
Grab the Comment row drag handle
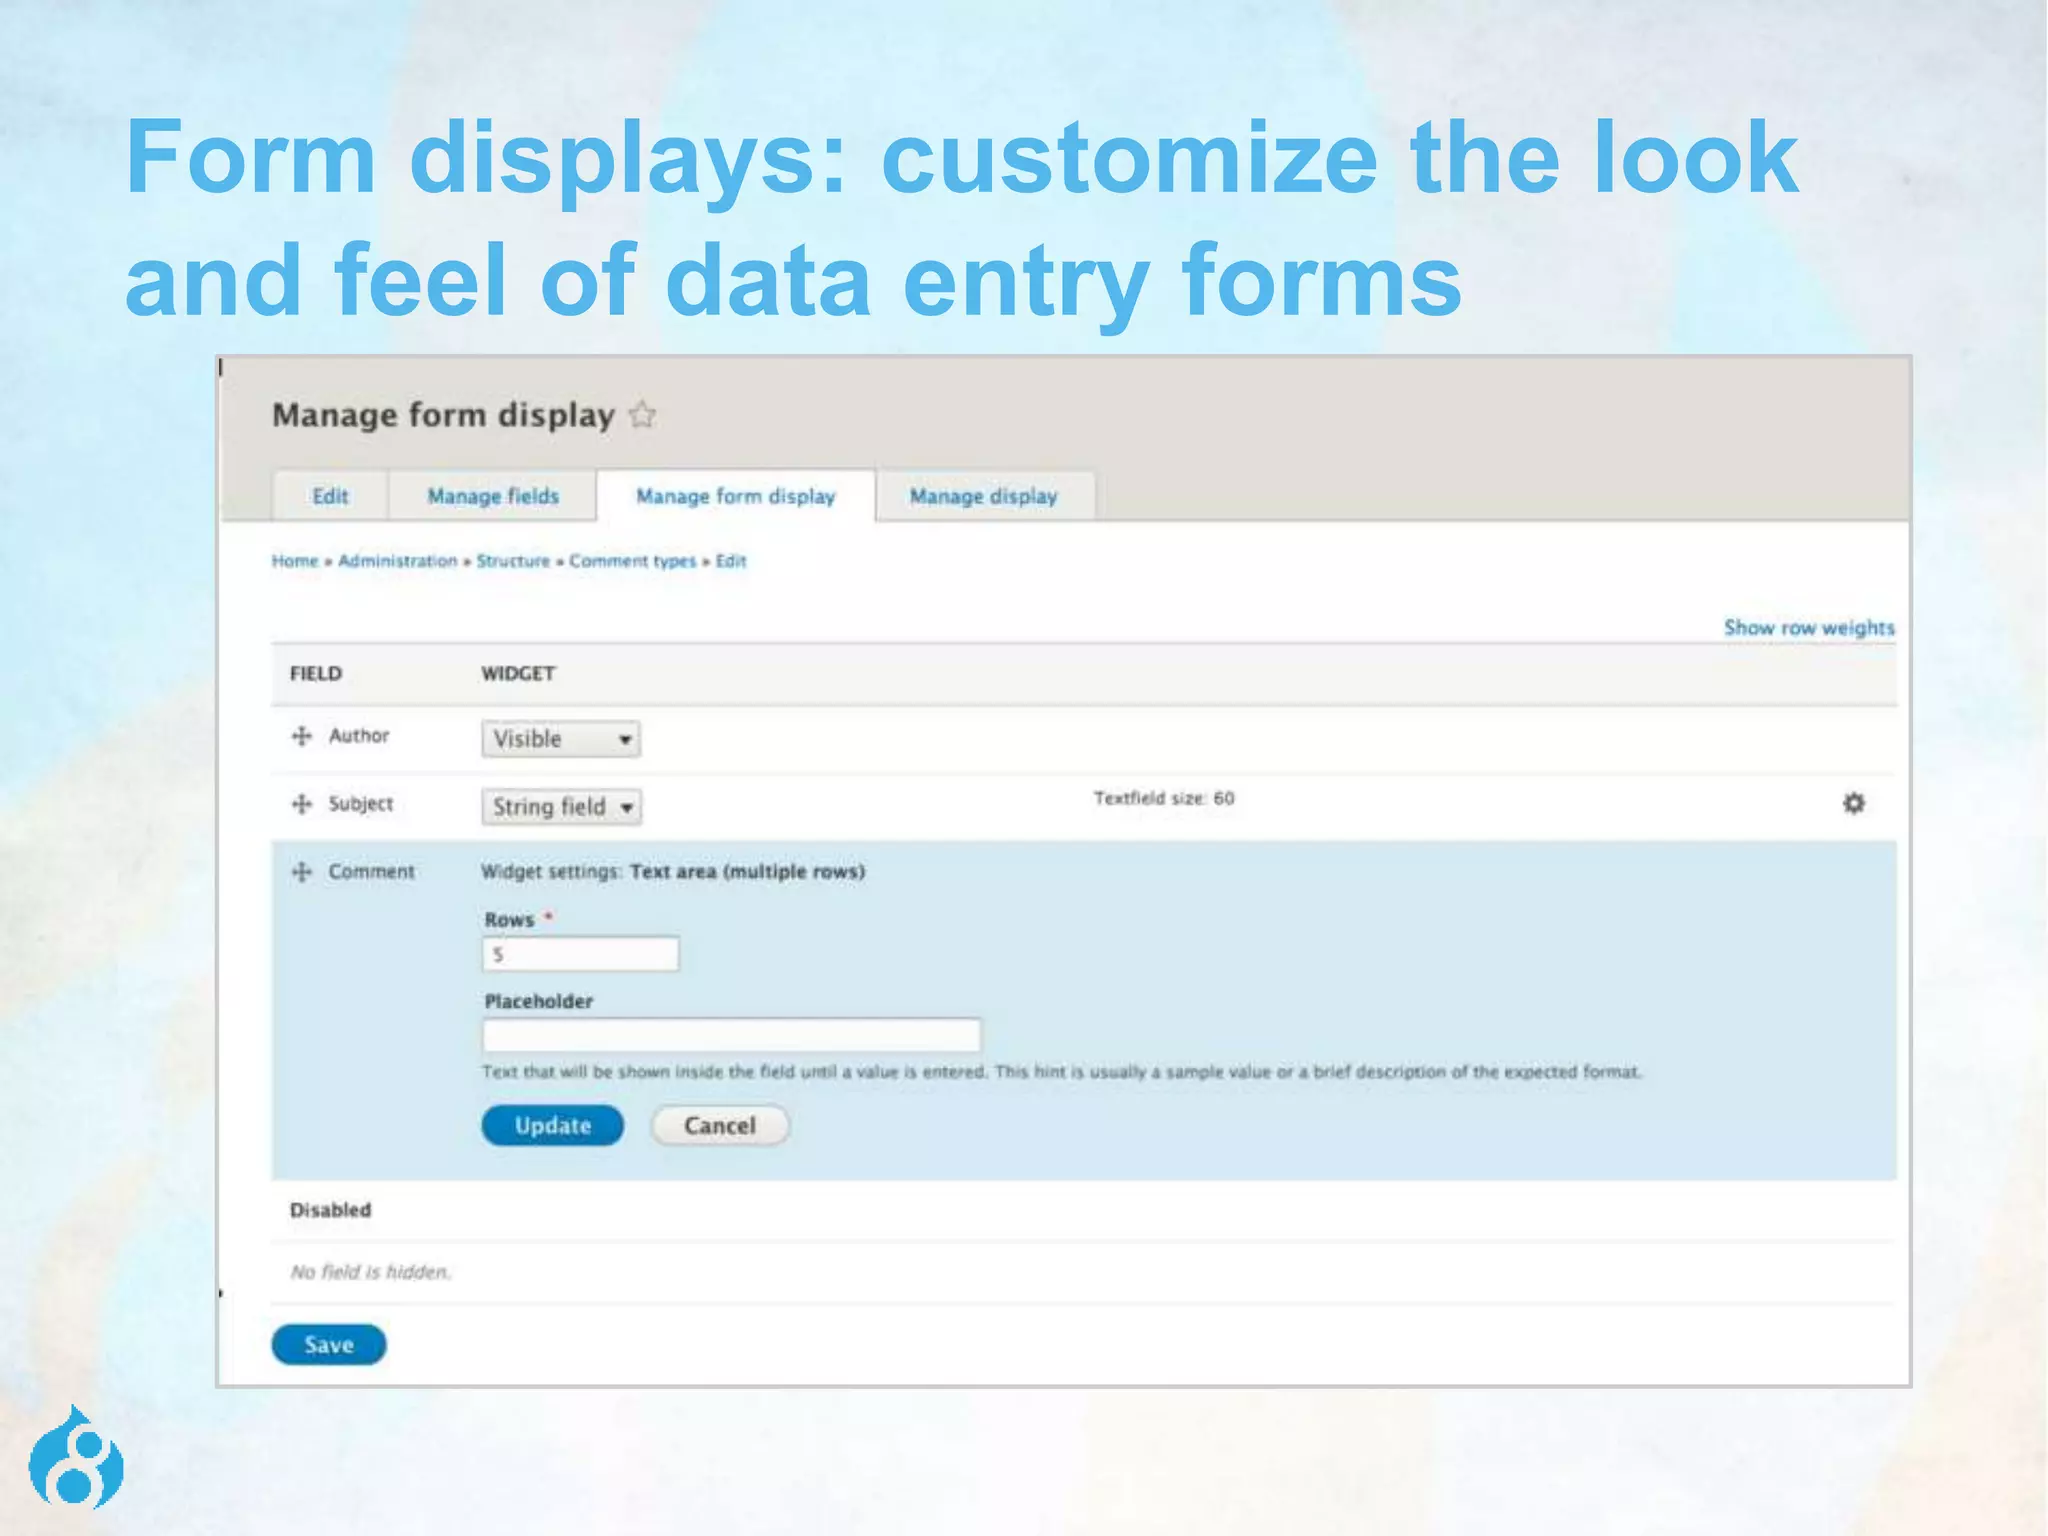click(x=301, y=872)
